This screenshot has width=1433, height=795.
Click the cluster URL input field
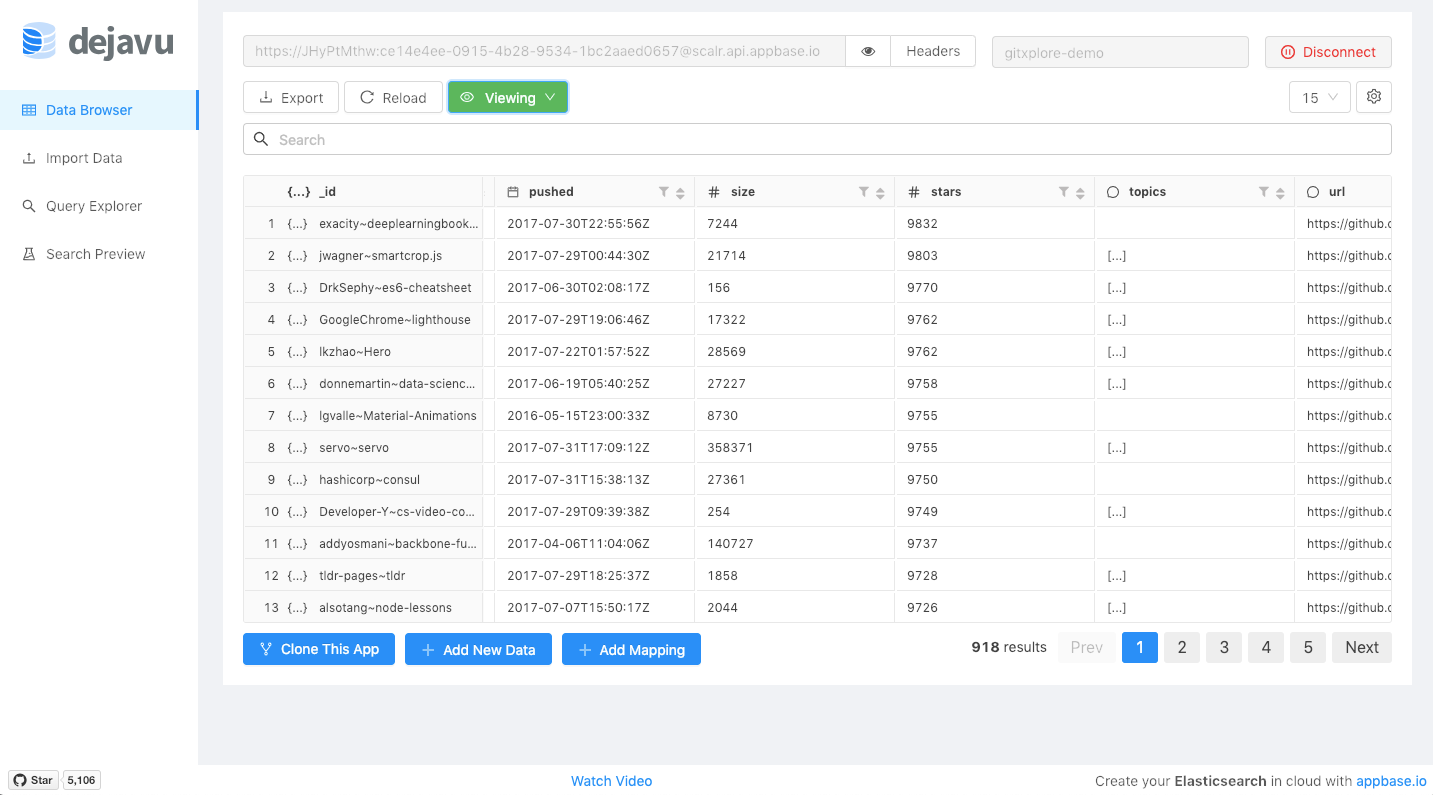click(x=544, y=51)
